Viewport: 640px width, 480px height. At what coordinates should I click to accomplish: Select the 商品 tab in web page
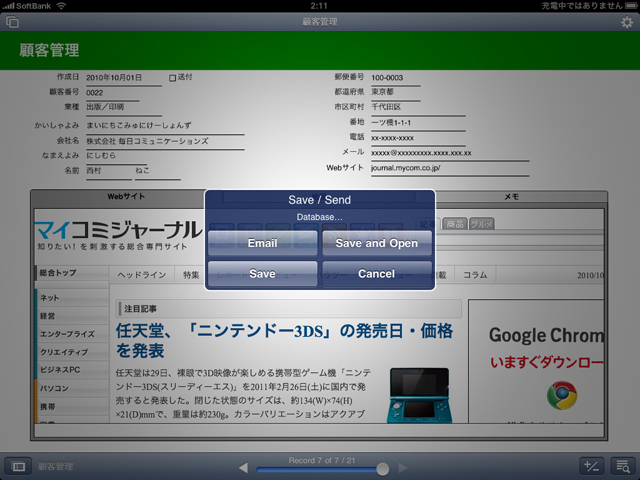click(x=455, y=224)
